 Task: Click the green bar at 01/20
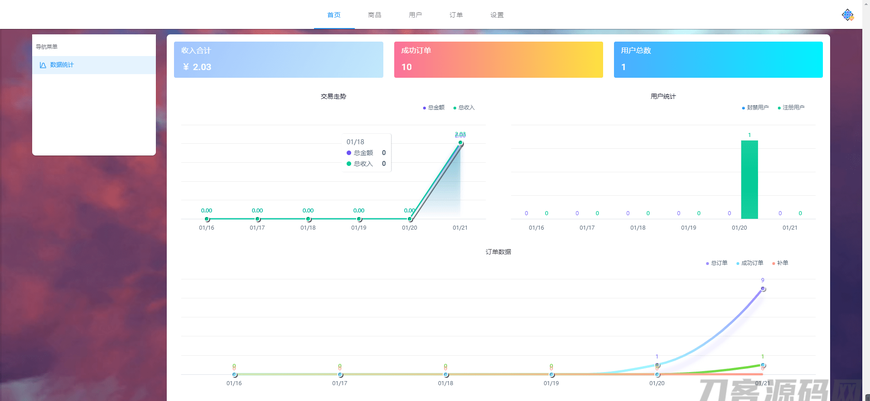[x=749, y=179]
